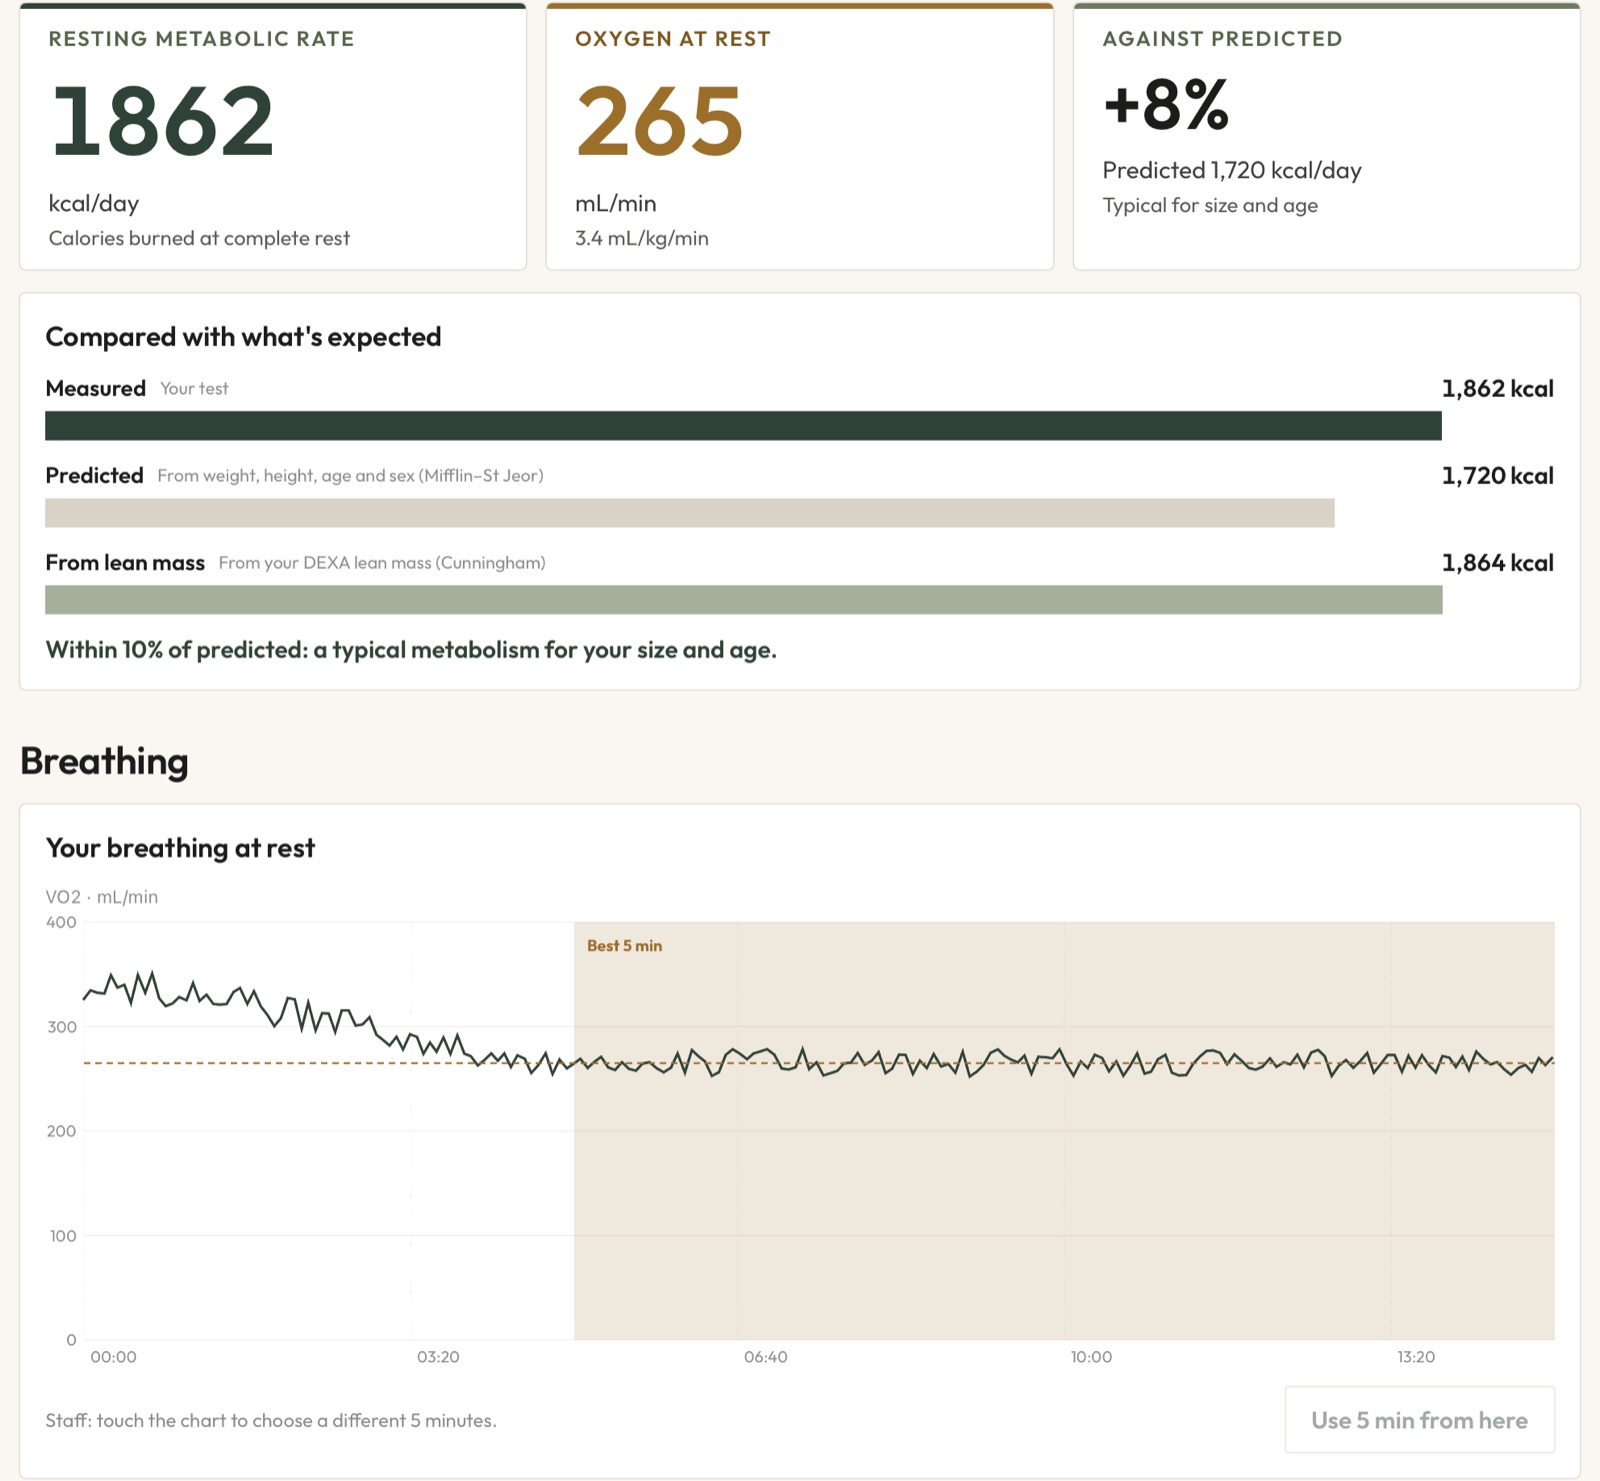The image size is (1600, 1481).
Task: Click the 'Best 5 min' chart label
Action: (624, 946)
